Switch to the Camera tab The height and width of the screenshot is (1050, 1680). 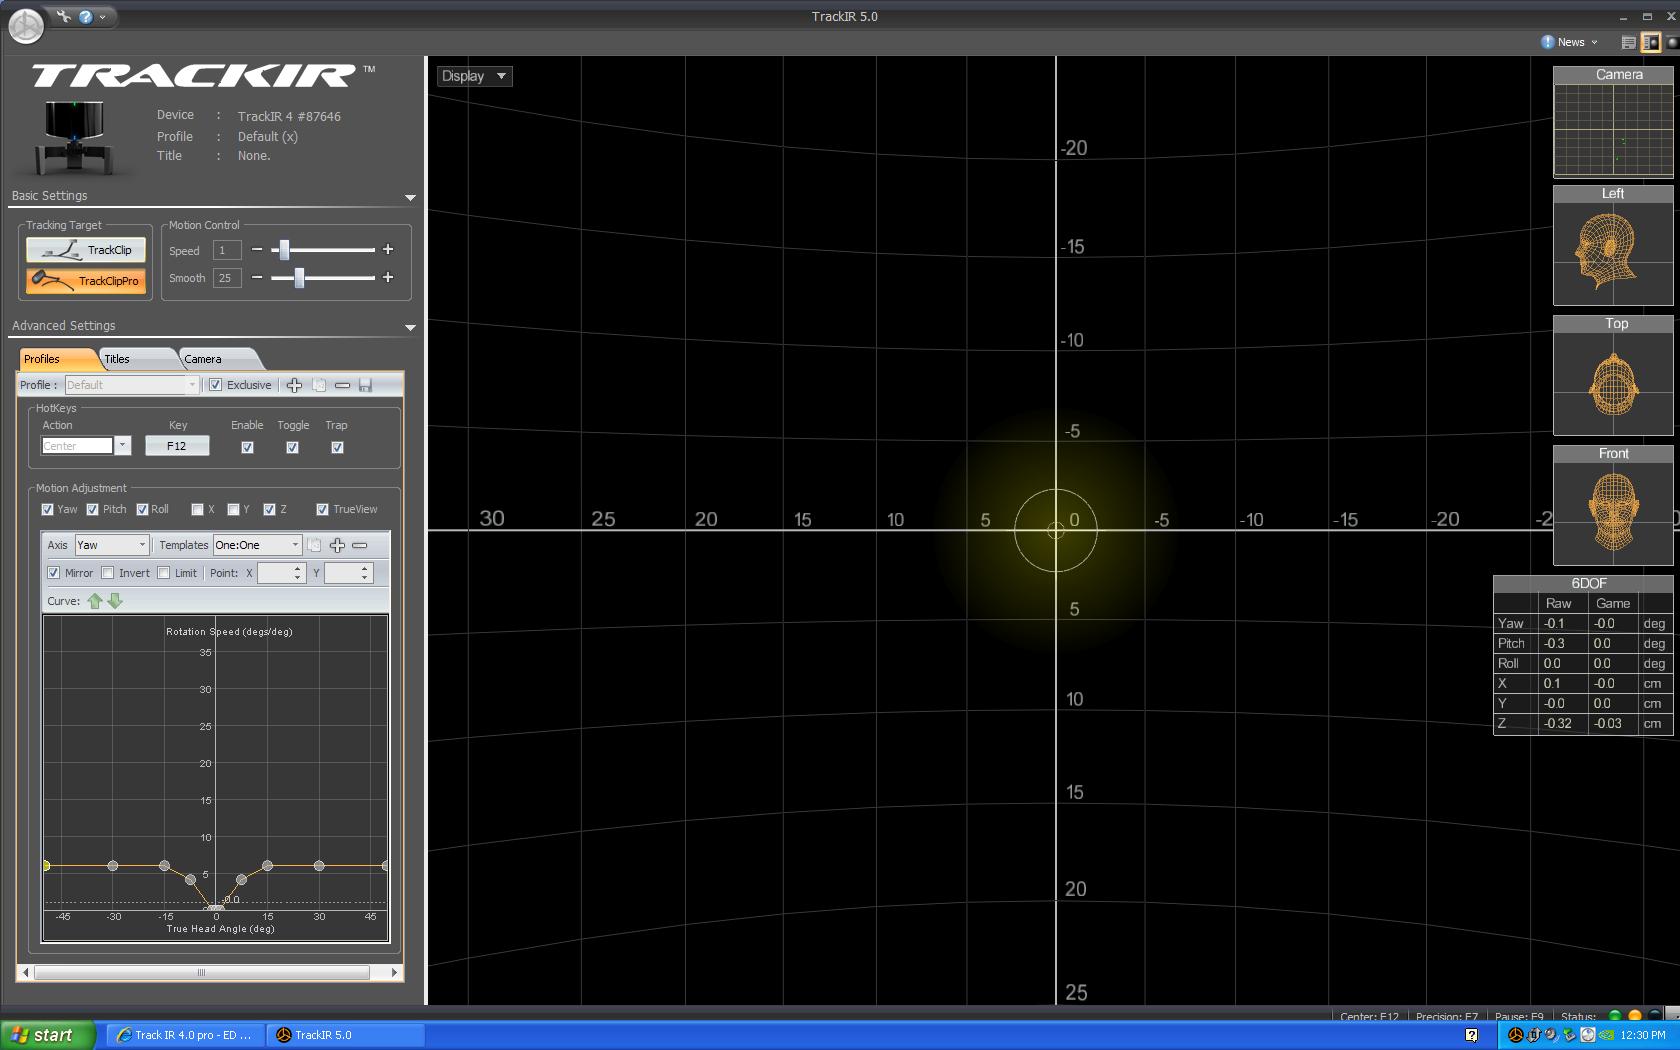coord(220,359)
